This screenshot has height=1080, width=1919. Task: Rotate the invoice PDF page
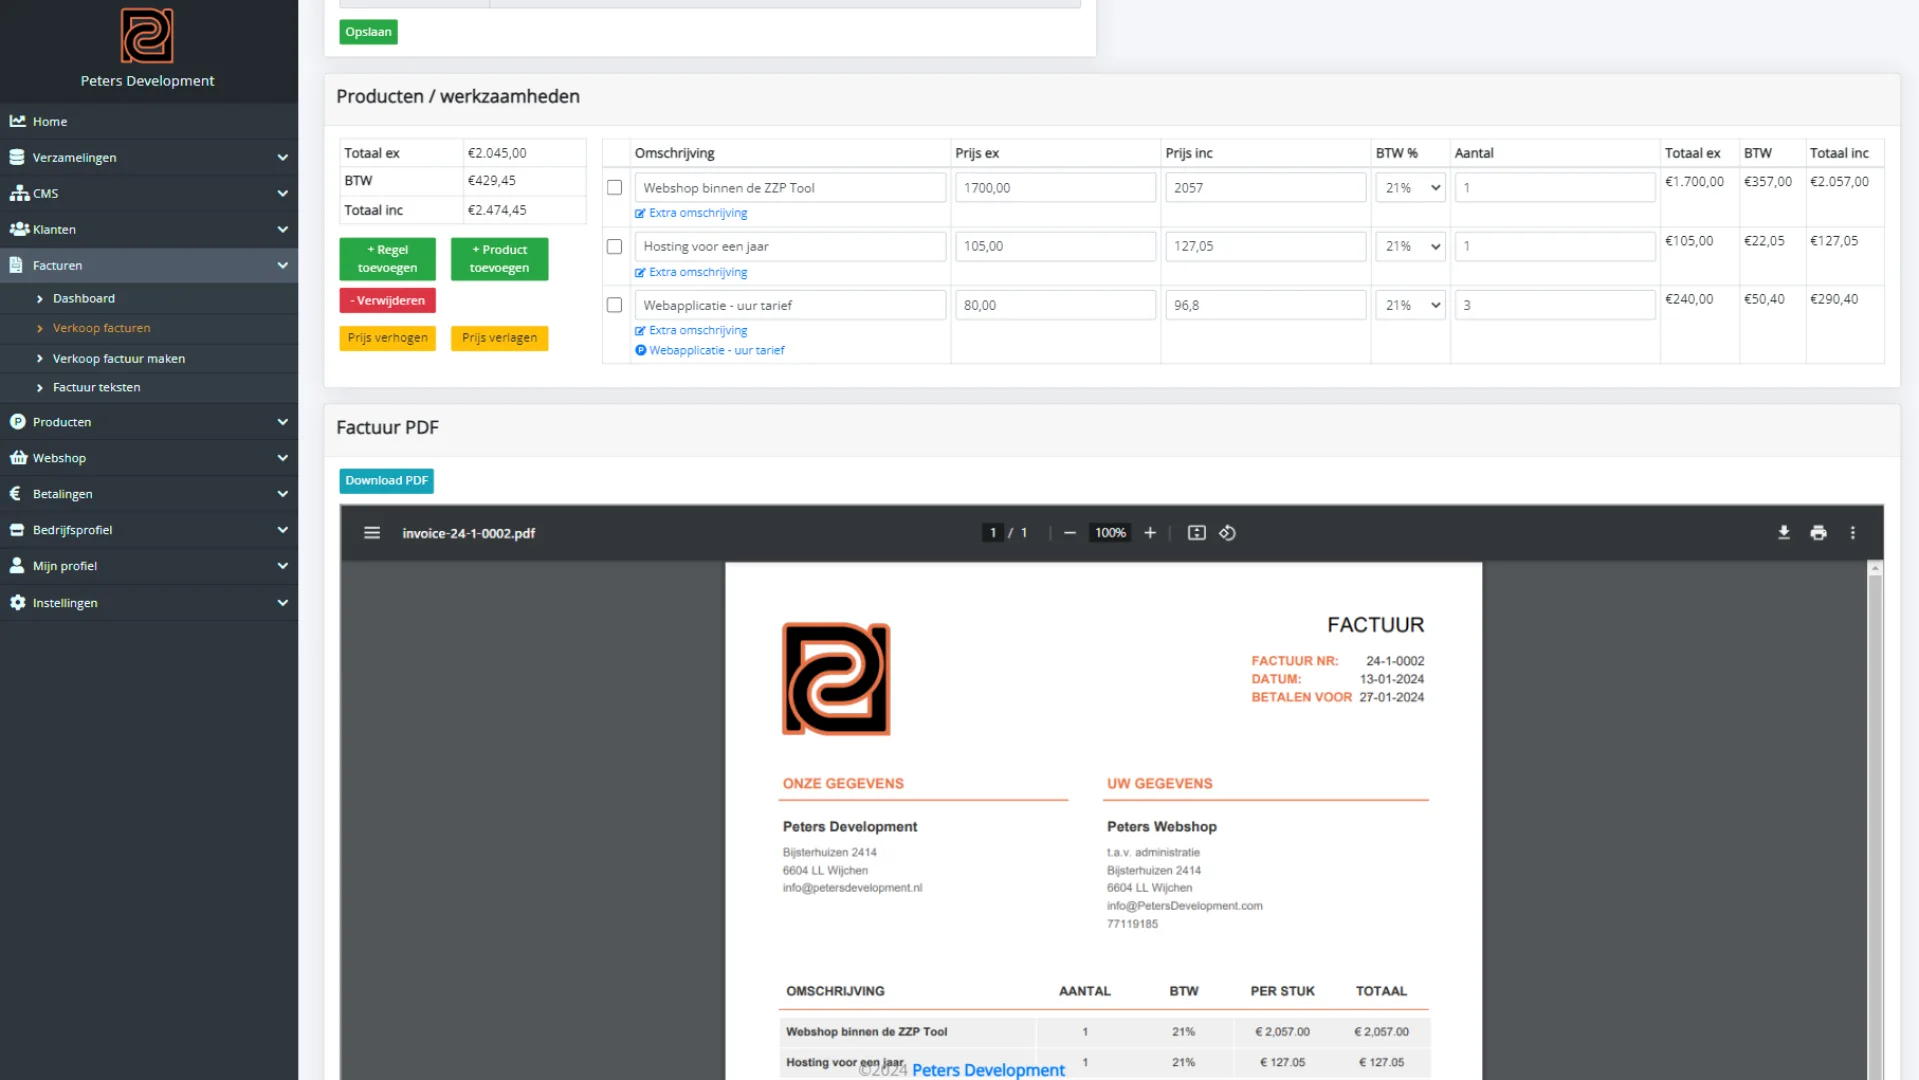point(1227,532)
